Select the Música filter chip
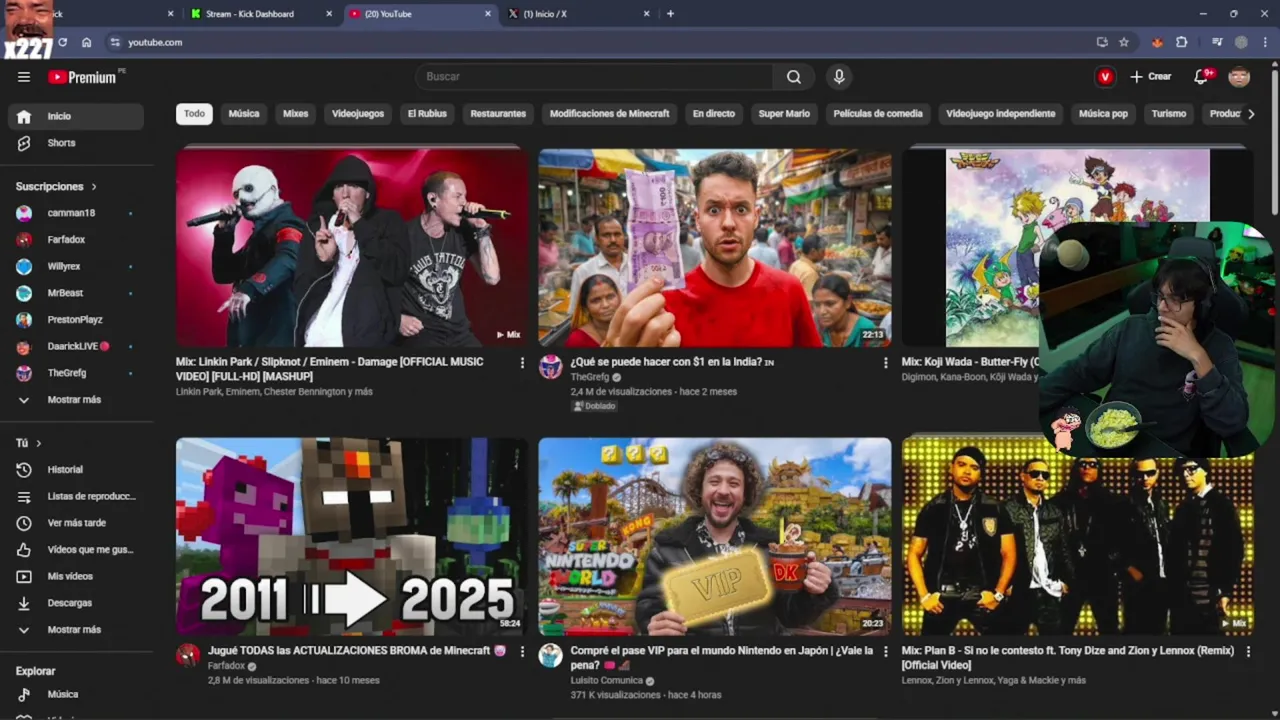 [x=244, y=114]
